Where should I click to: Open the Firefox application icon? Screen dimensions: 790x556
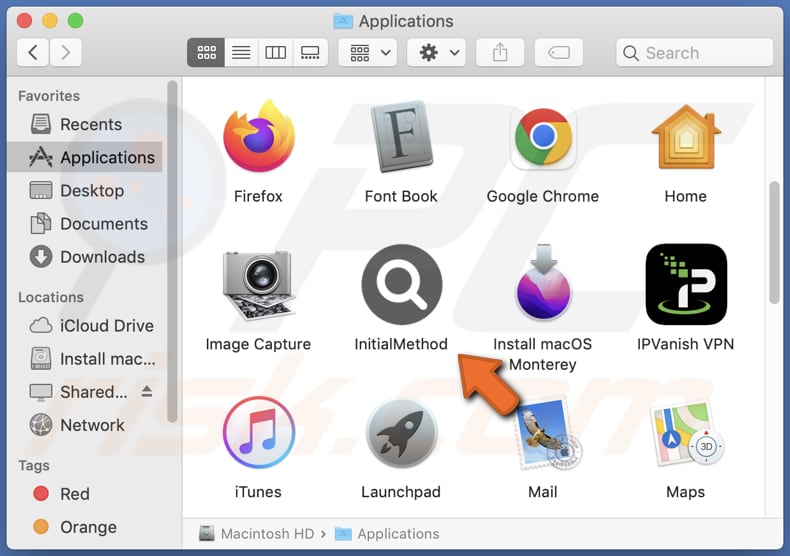click(x=258, y=139)
